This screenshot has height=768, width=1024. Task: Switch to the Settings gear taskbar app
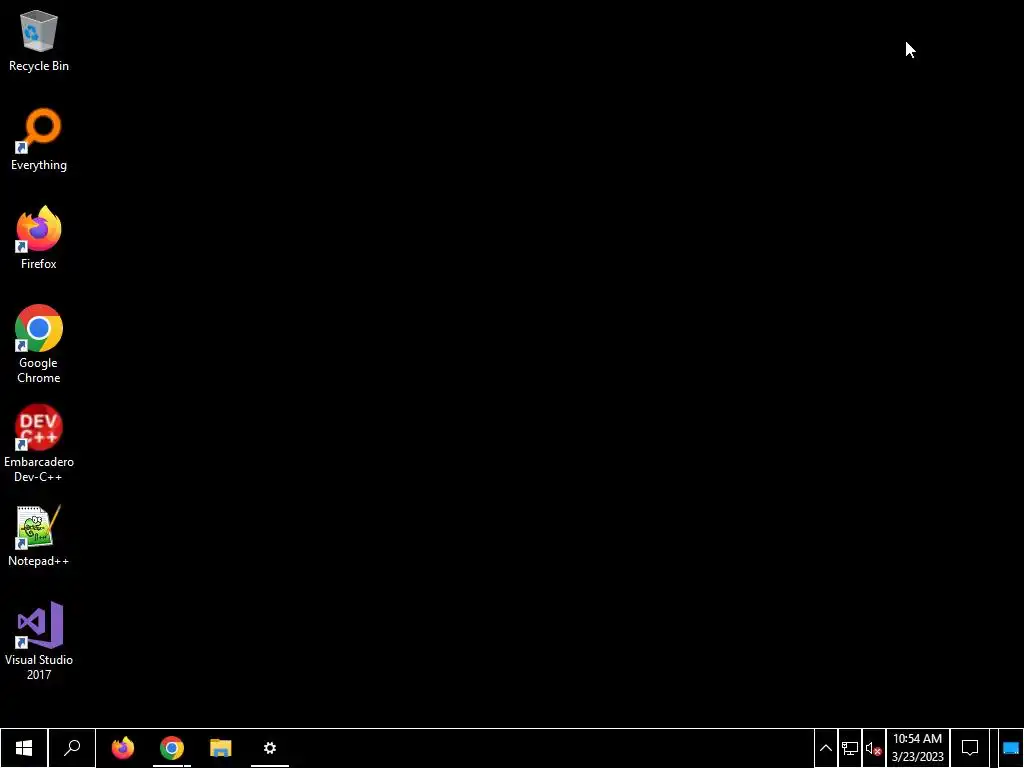270,748
